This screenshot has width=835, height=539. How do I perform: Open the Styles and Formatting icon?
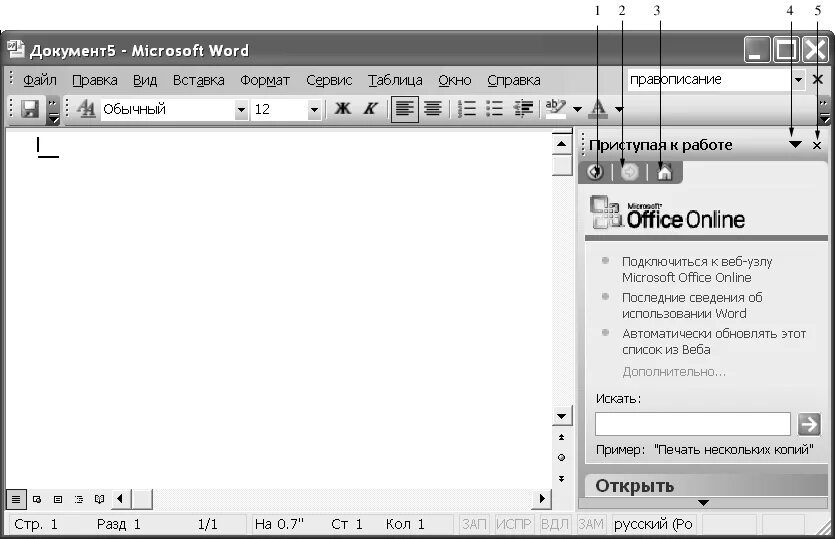coord(85,109)
